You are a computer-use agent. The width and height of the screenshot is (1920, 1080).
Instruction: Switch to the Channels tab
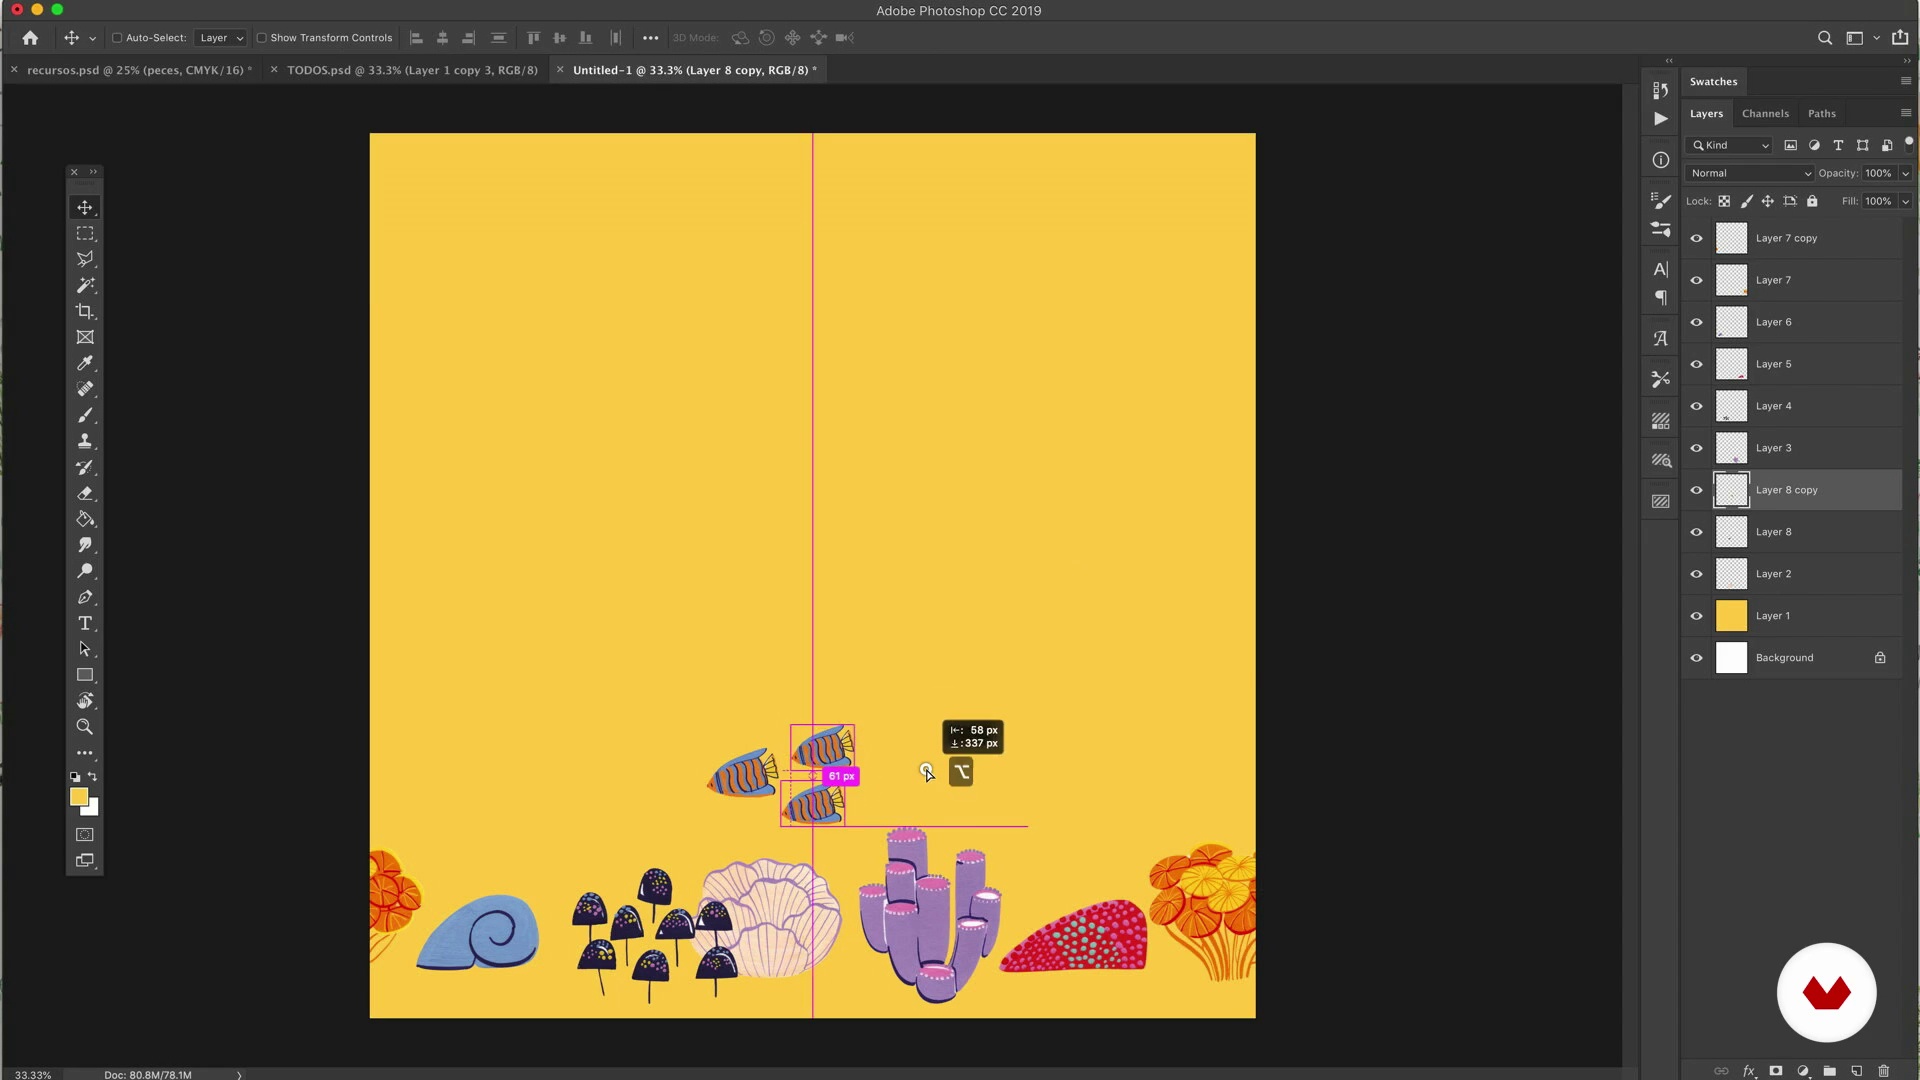1765,114
